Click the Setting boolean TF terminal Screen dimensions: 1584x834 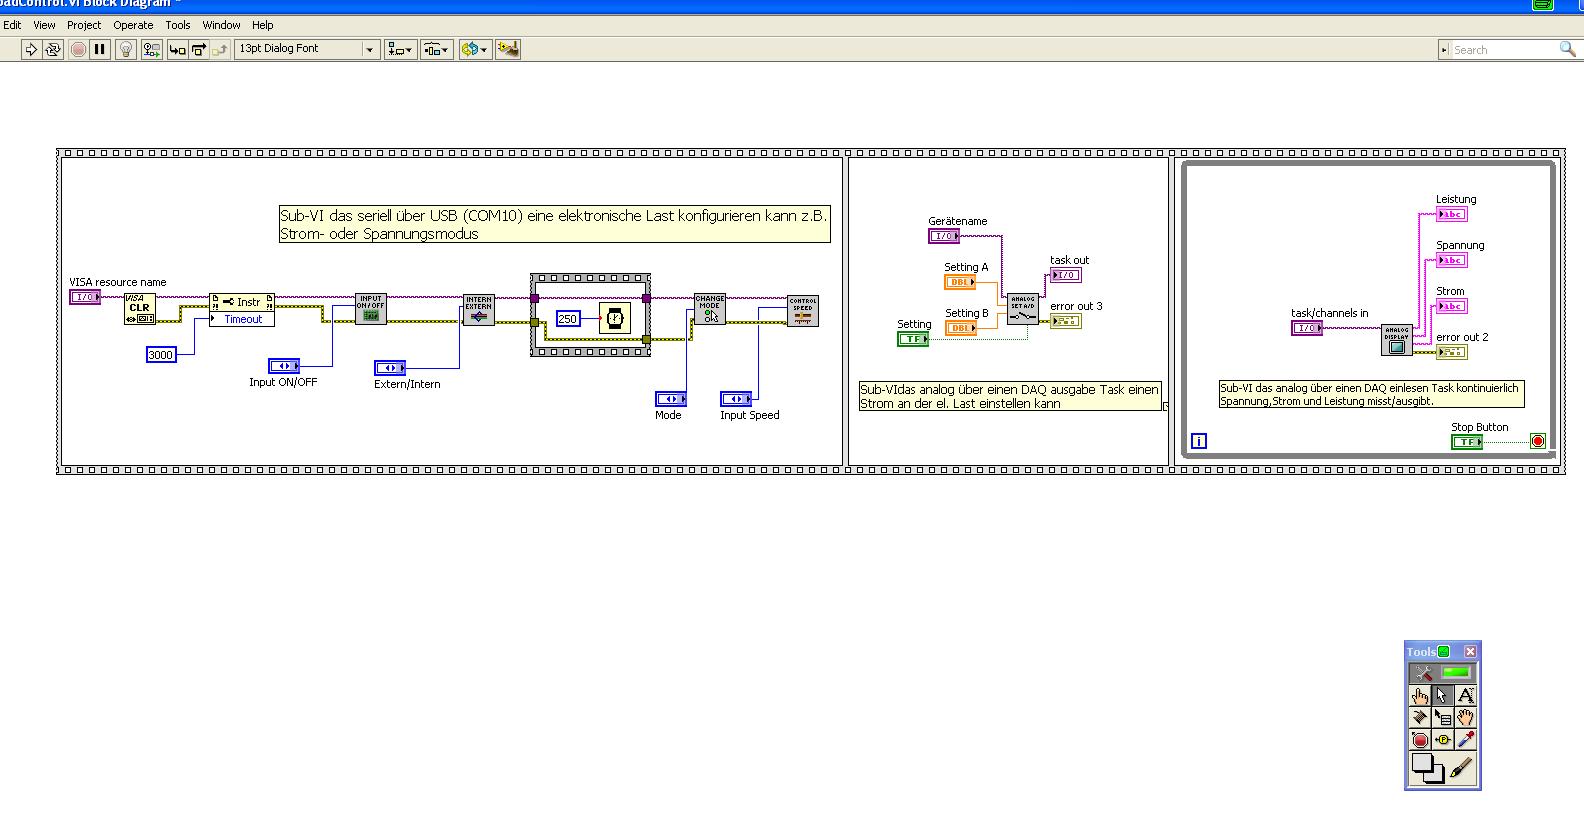pos(913,339)
